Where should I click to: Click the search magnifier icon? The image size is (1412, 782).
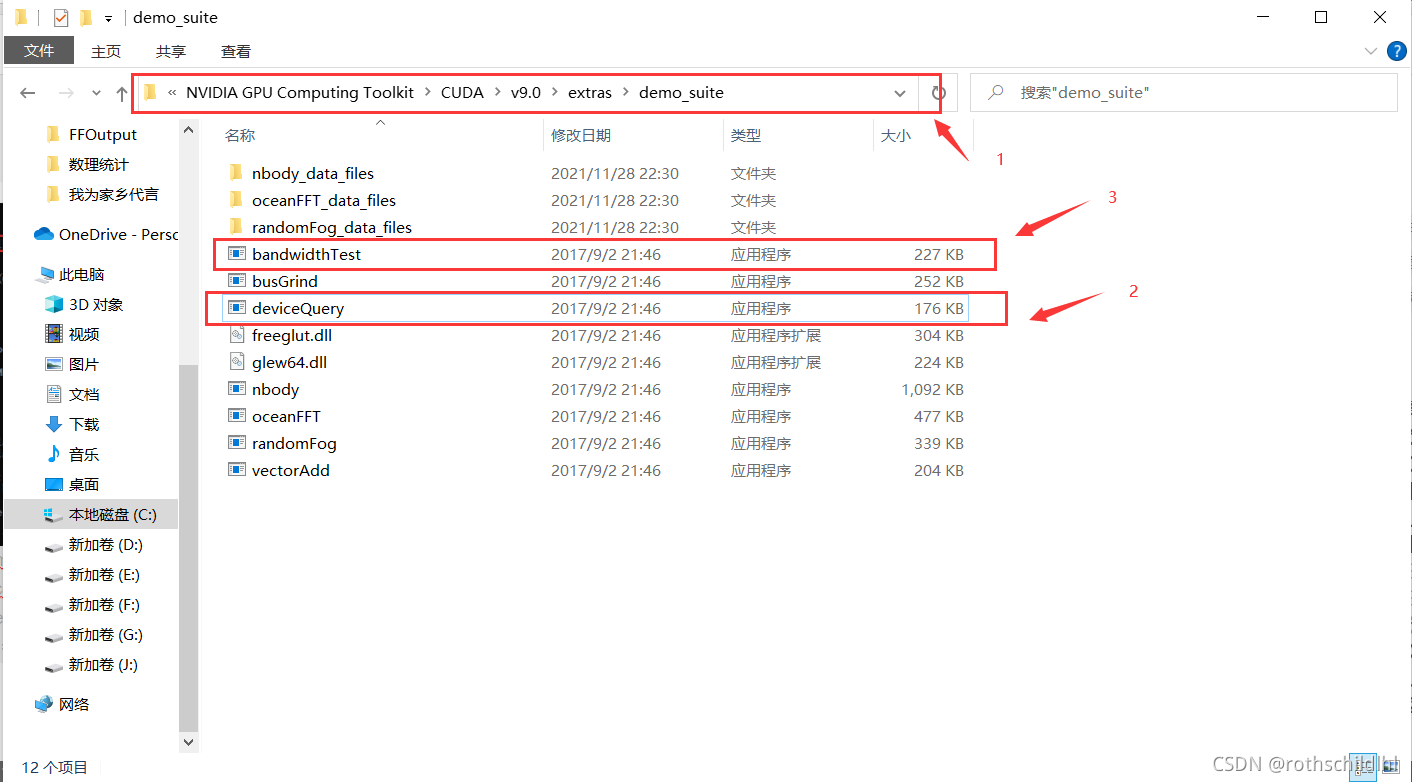point(995,92)
